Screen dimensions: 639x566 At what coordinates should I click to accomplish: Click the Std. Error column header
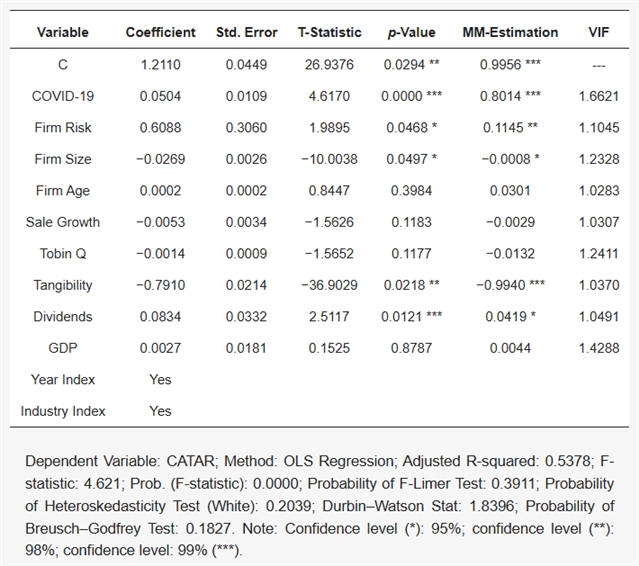(x=246, y=33)
